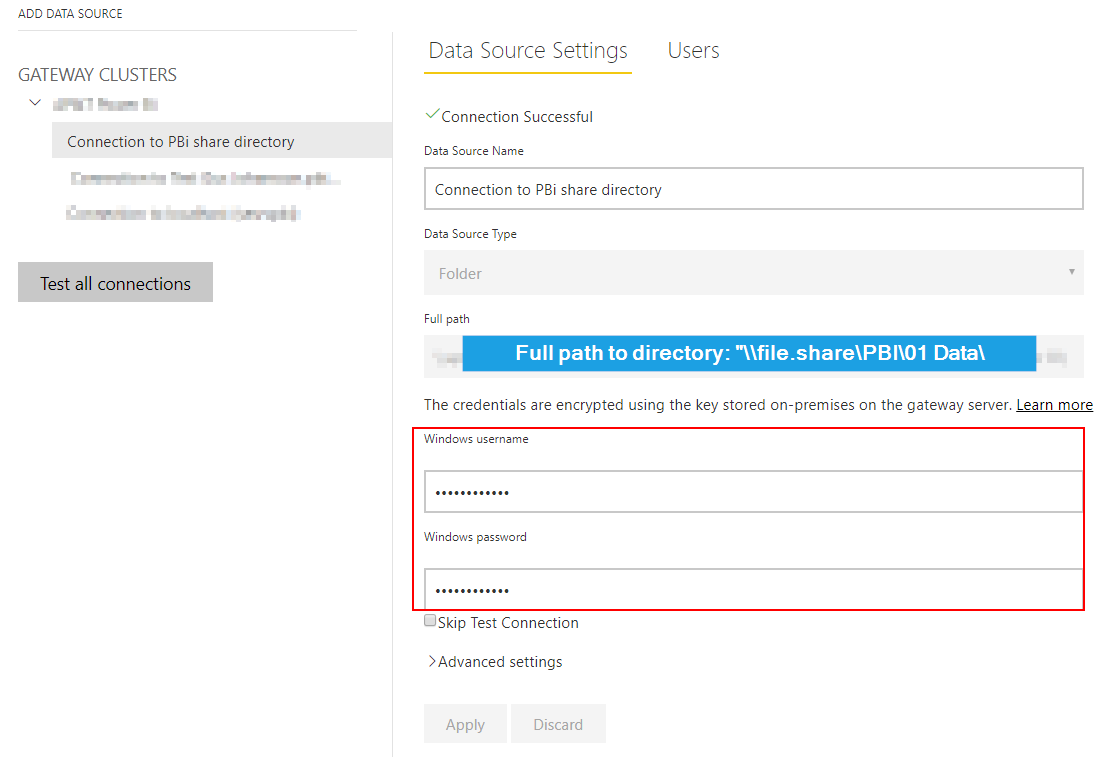Open the Learn more link
Image resolution: width=1108 pixels, height=757 pixels.
1054,405
